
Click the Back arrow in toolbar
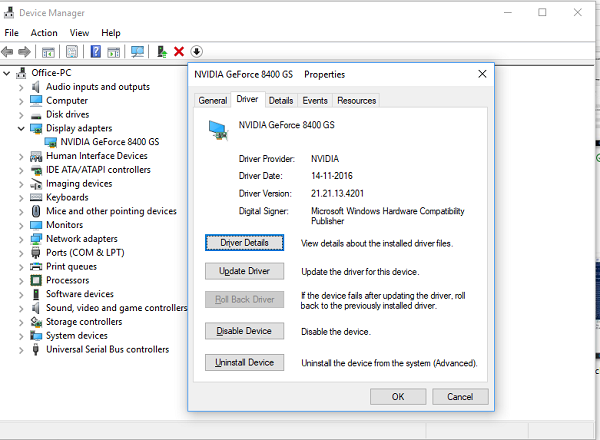tap(9, 51)
